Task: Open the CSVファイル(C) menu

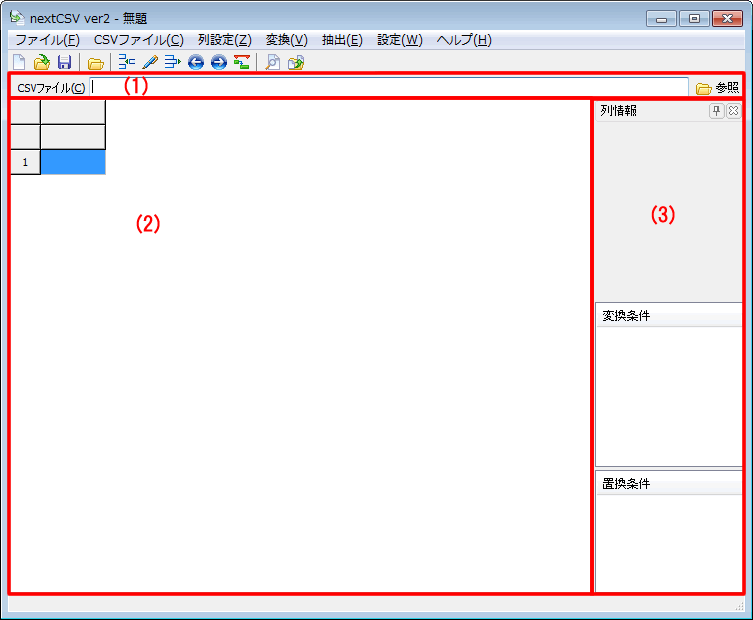Action: point(138,40)
